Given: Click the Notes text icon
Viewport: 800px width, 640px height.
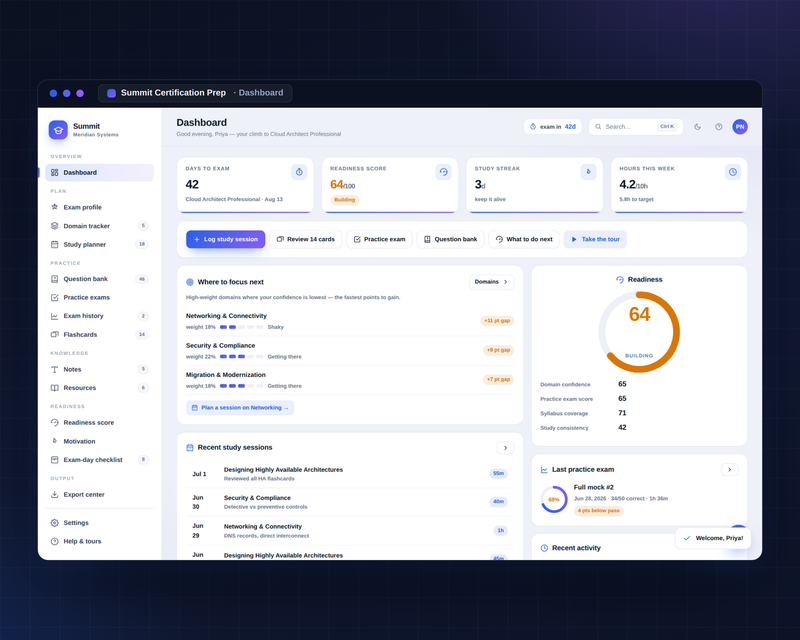Looking at the screenshot, I should click(x=55, y=370).
